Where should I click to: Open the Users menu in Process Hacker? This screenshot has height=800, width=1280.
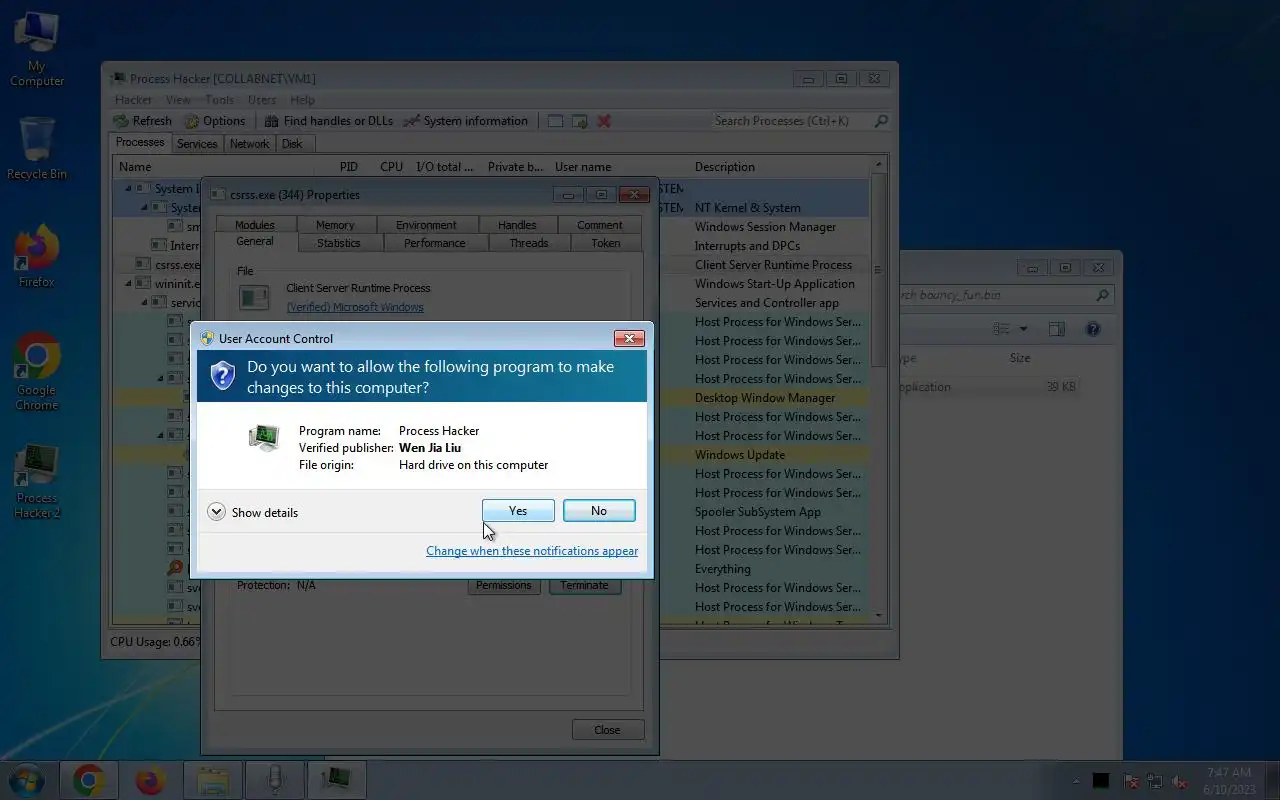pos(262,100)
